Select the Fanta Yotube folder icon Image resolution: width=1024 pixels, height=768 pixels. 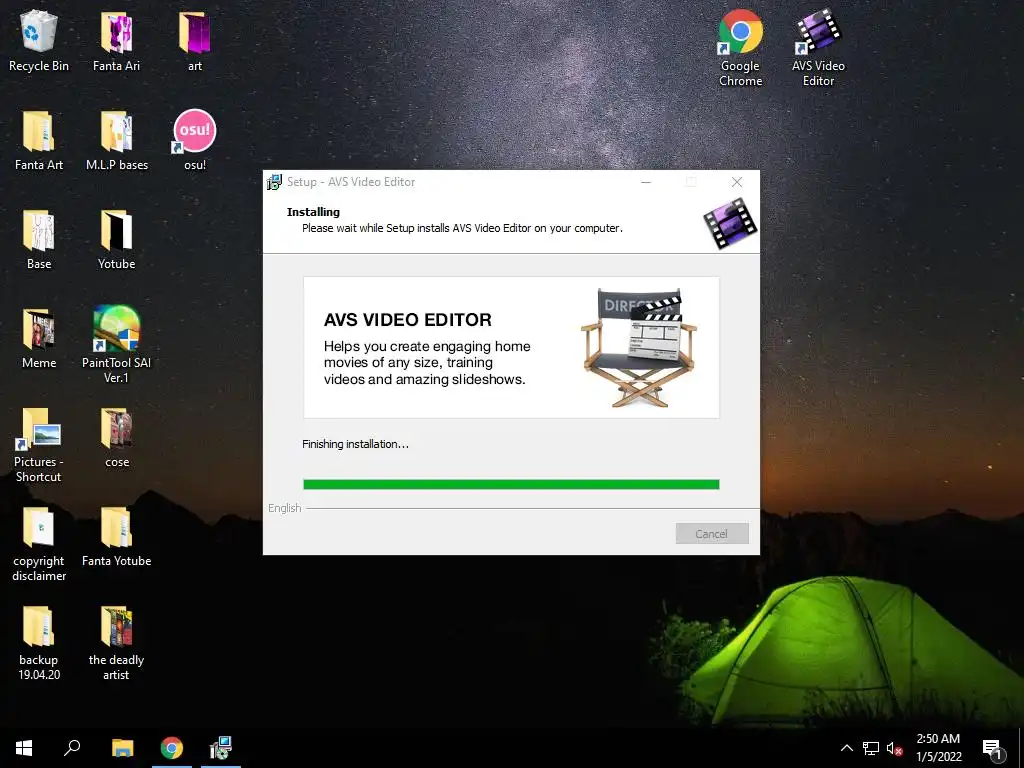(x=116, y=537)
